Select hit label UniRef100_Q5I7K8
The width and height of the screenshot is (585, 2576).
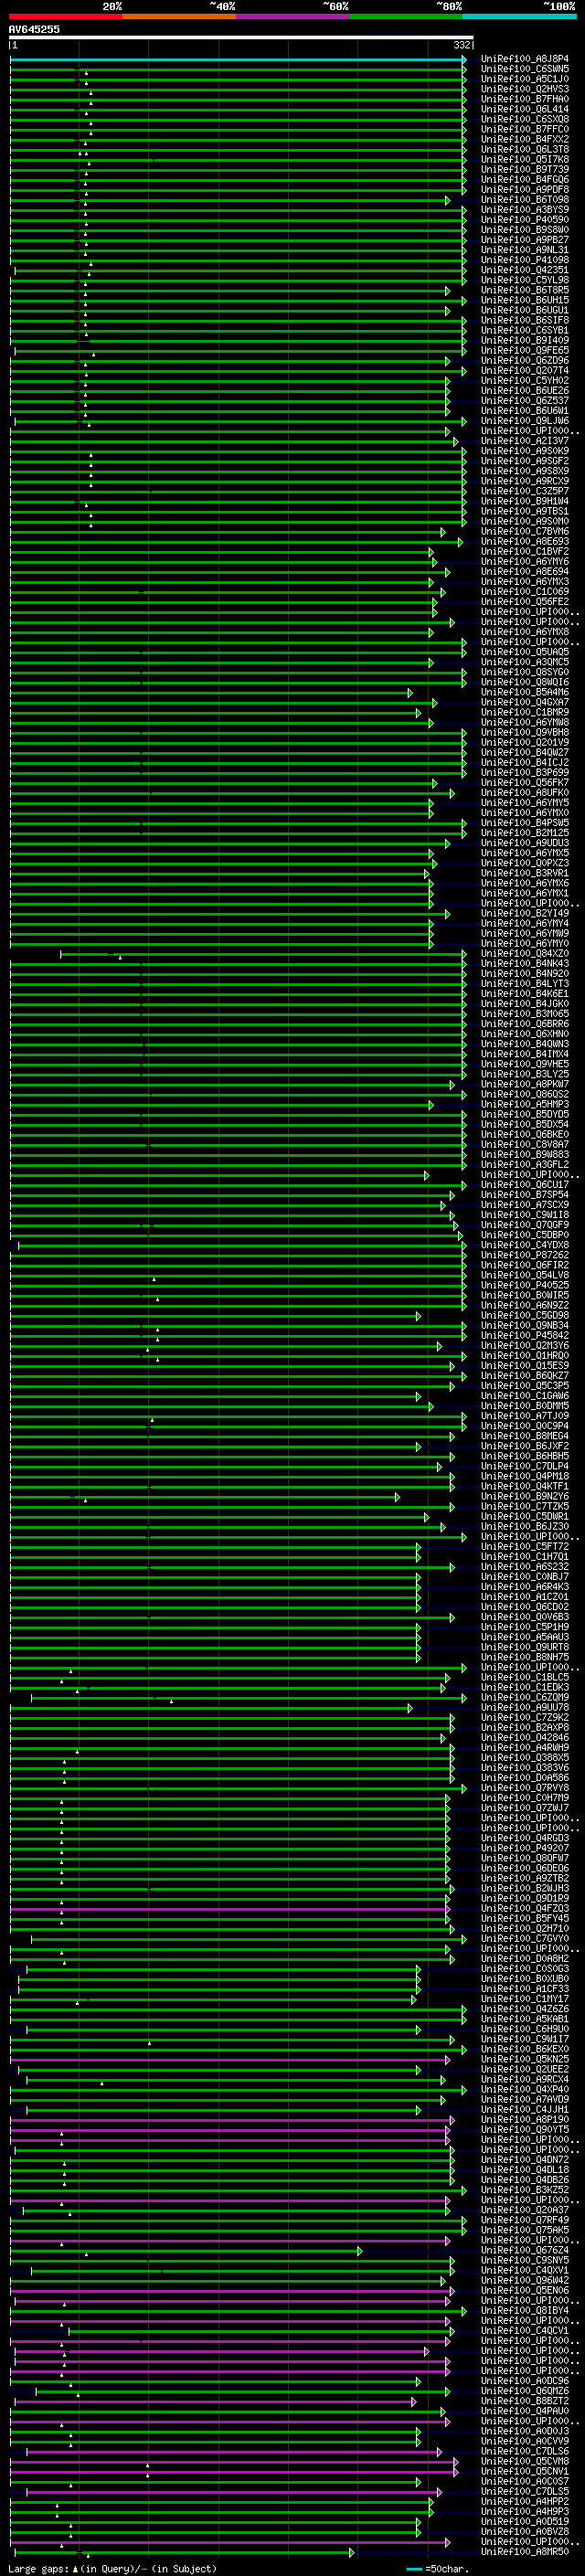[525, 159]
